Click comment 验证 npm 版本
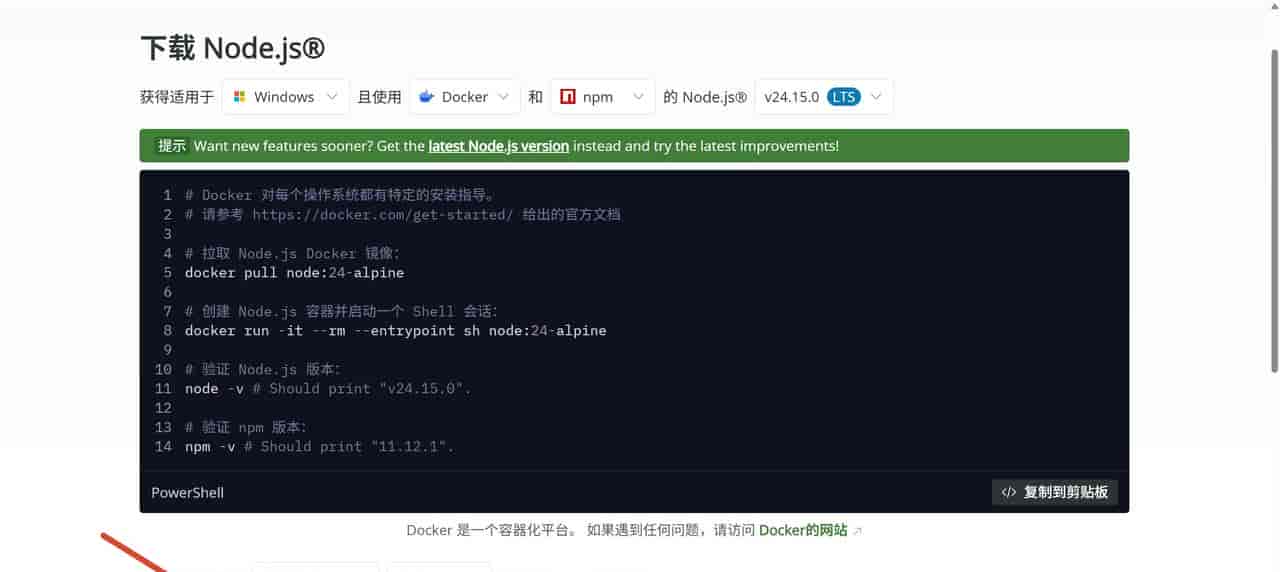Screen dimensions: 1280x572 246,427
